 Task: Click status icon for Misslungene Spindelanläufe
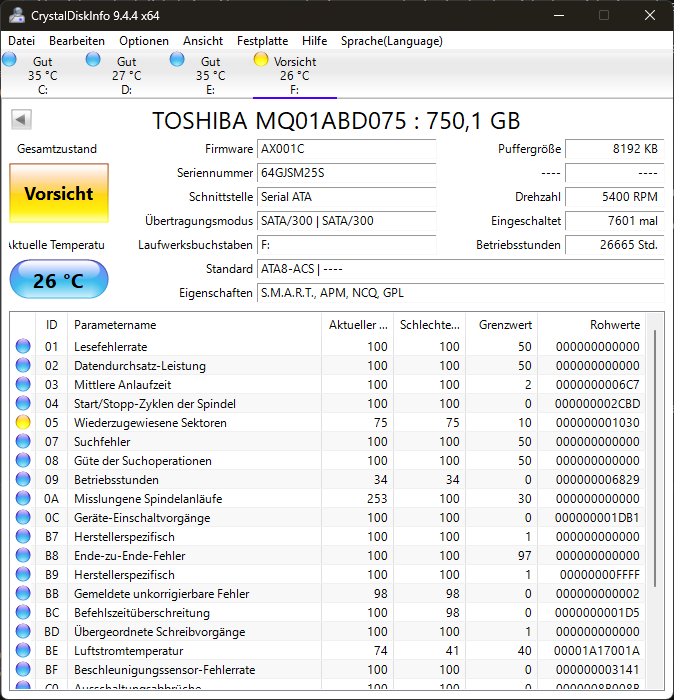pos(23,498)
